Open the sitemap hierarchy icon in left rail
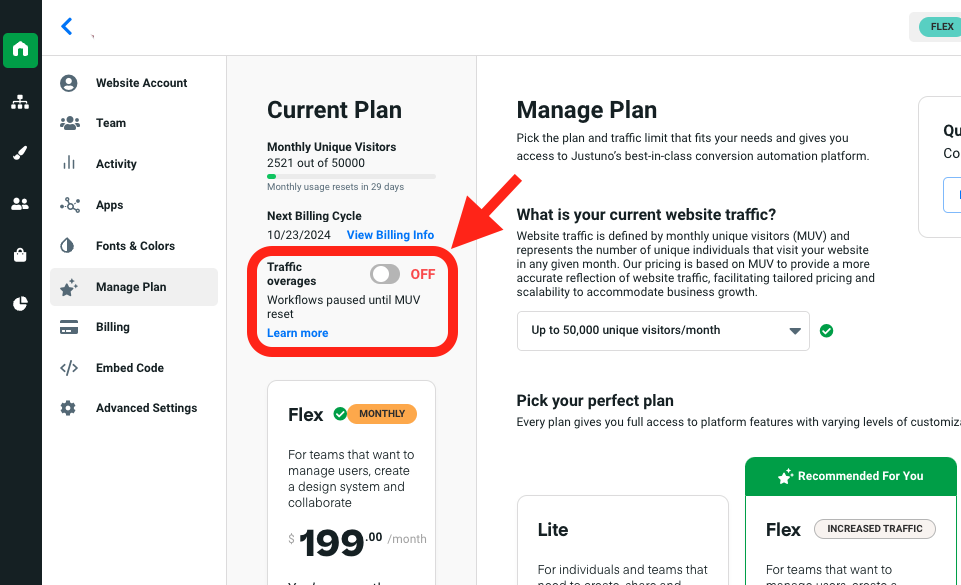Viewport: 961px width, 585px height. (20, 102)
